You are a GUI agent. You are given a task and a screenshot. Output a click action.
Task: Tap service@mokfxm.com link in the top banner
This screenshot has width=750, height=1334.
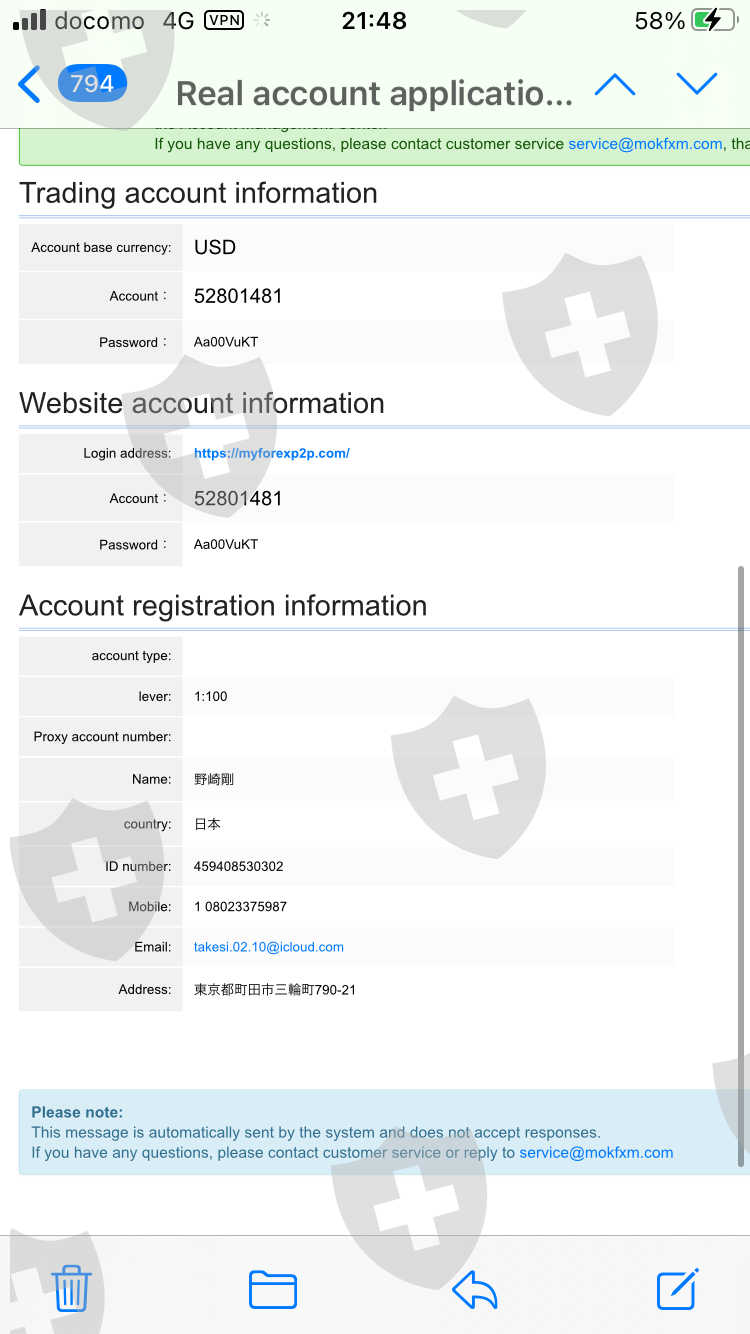click(645, 144)
